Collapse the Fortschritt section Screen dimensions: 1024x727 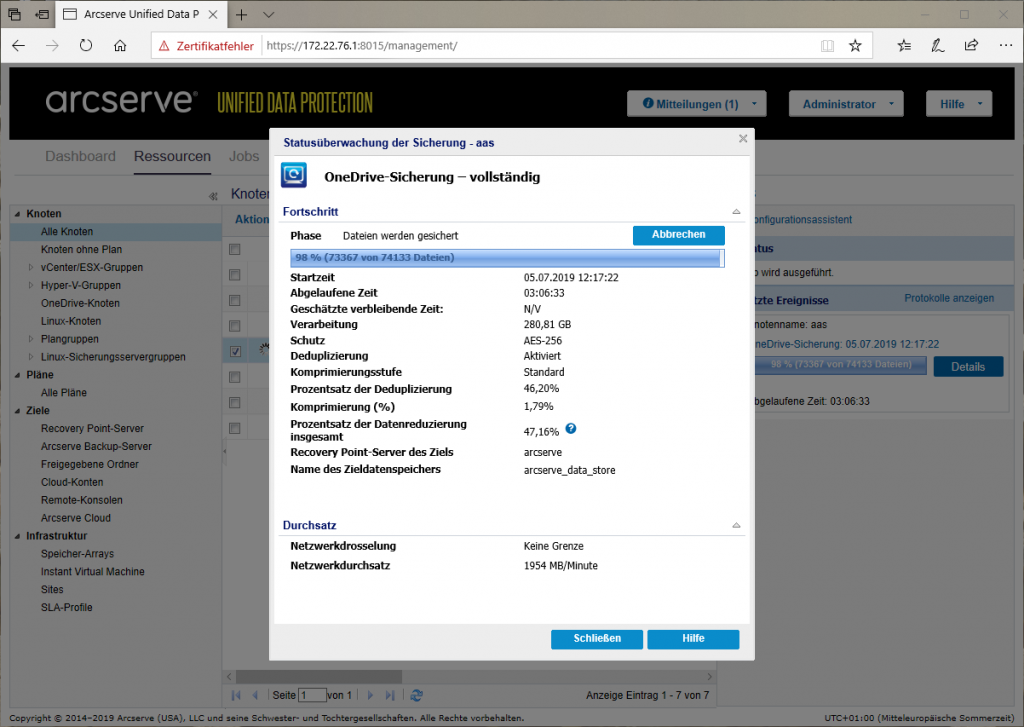tap(737, 212)
